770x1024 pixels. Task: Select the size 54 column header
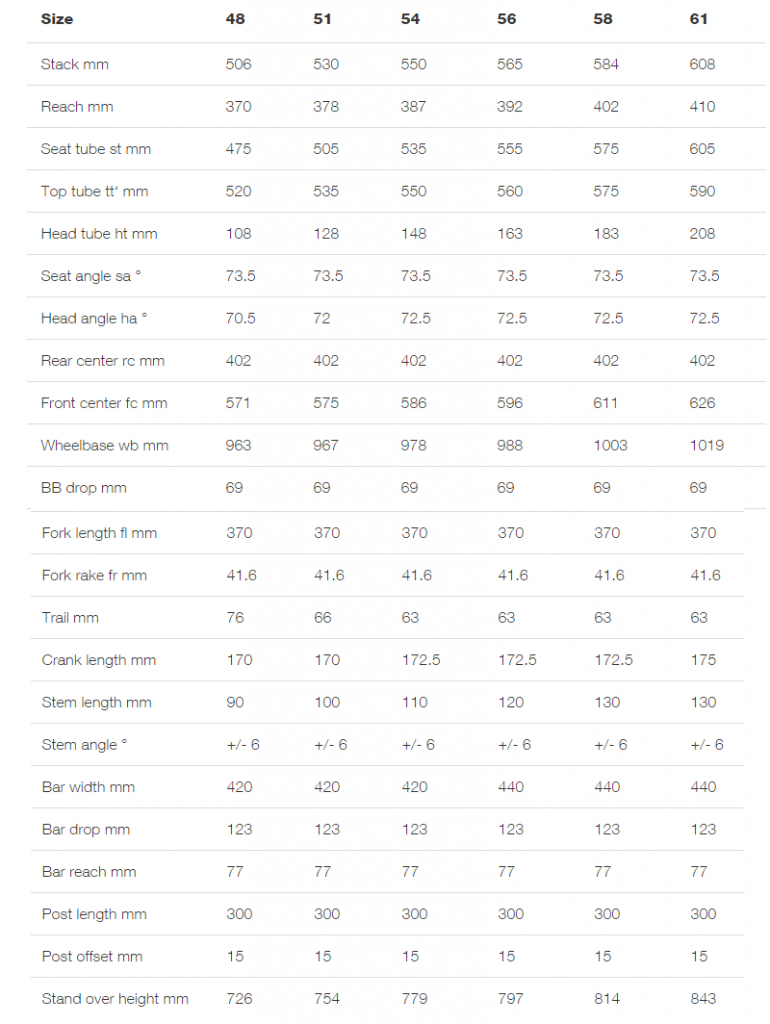pos(410,19)
